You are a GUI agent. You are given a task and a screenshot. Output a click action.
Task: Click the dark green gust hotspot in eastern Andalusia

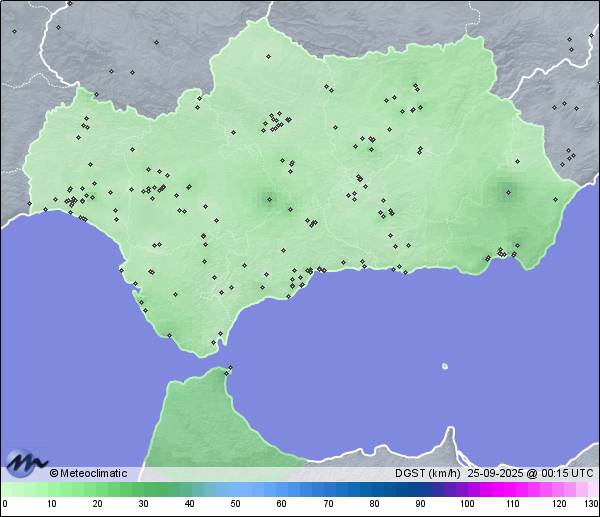click(x=507, y=192)
